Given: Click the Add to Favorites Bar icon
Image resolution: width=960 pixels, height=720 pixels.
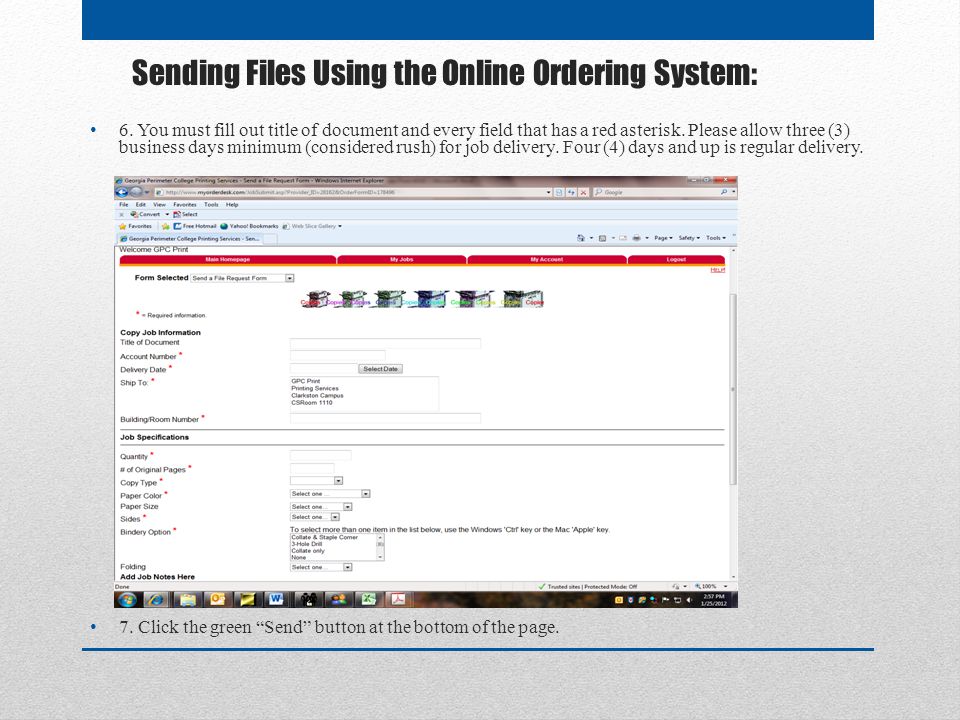Looking at the screenshot, I should pyautogui.click(x=165, y=227).
